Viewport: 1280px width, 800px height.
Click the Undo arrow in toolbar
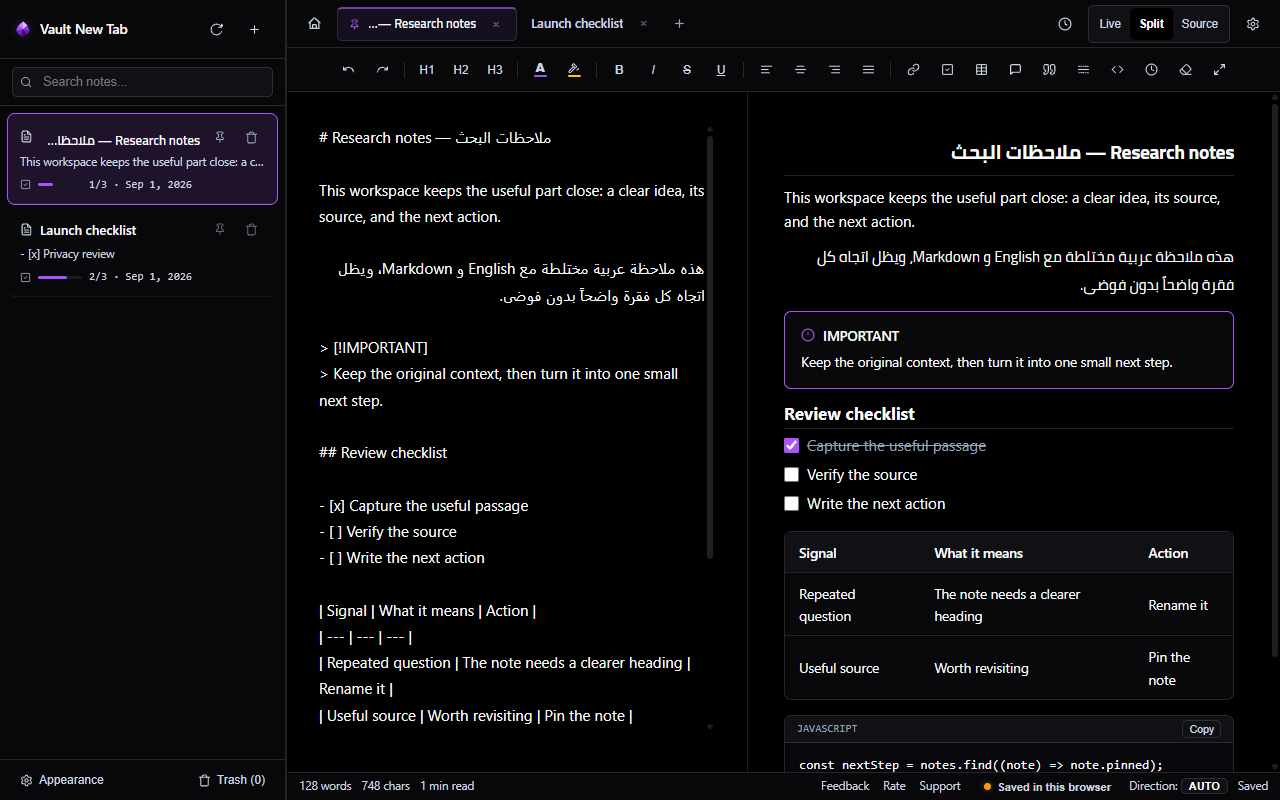[x=348, y=70]
